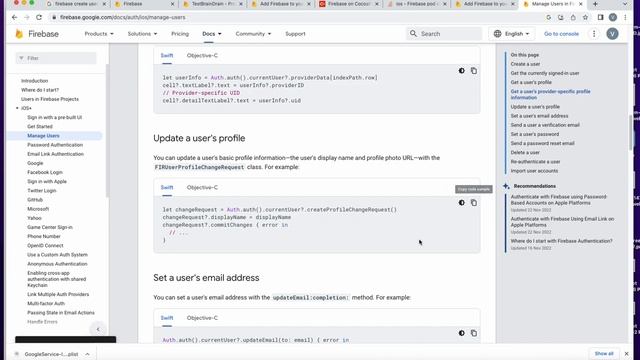Collapse the iOS+ section in the sidebar
Screen dimensions: 640x360
(17, 108)
